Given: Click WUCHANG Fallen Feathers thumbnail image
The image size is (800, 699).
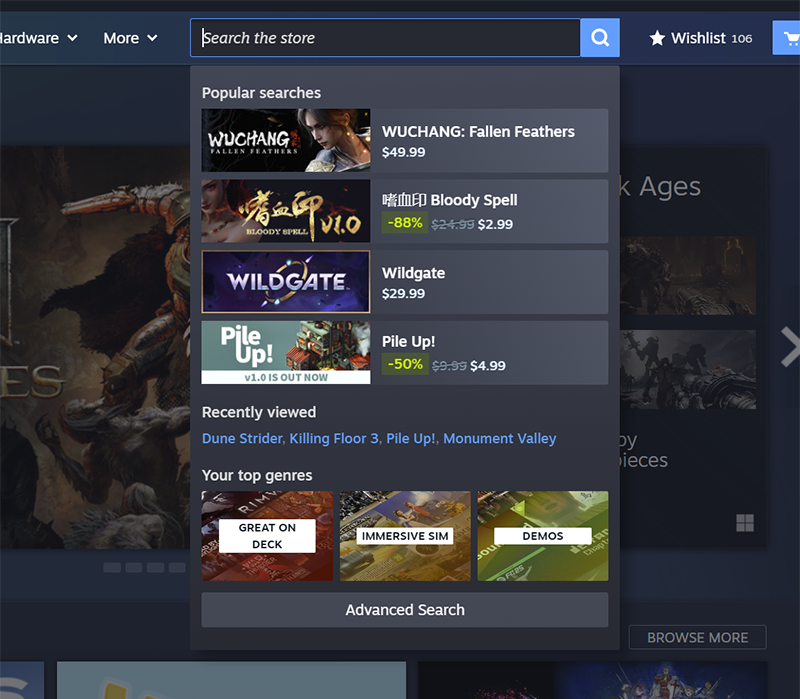Looking at the screenshot, I should click(x=286, y=140).
